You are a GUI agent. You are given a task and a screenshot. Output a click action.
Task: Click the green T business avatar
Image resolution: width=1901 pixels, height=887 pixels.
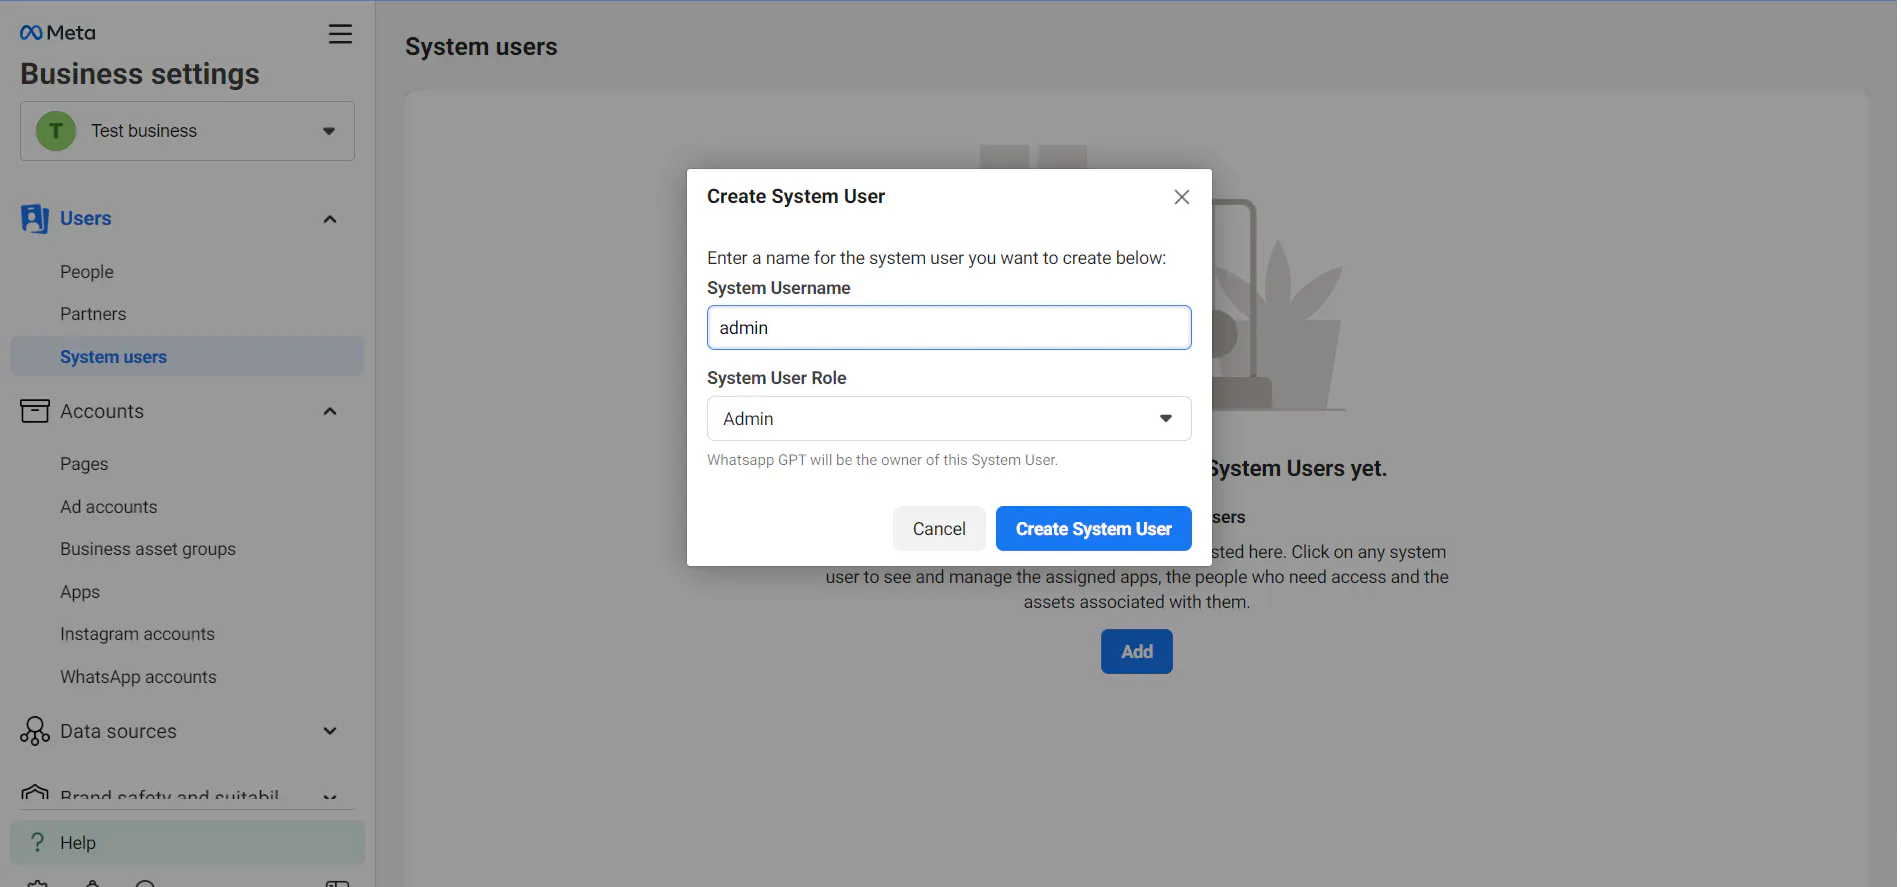pos(56,131)
